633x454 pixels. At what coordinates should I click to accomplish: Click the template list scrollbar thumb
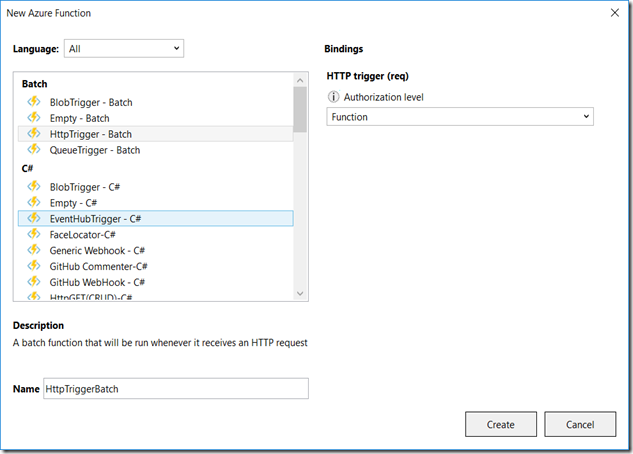point(300,110)
